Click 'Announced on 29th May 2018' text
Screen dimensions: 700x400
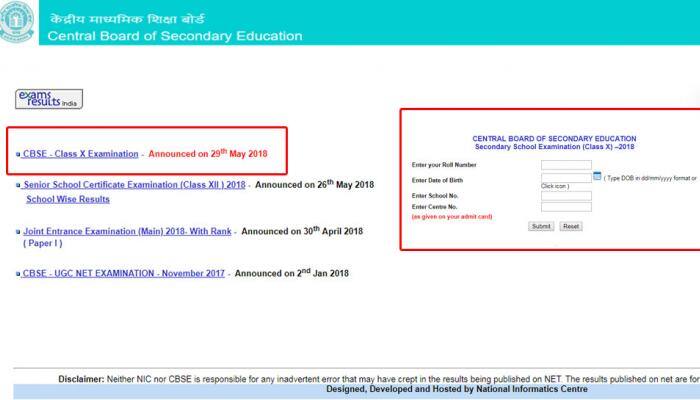tap(208, 153)
